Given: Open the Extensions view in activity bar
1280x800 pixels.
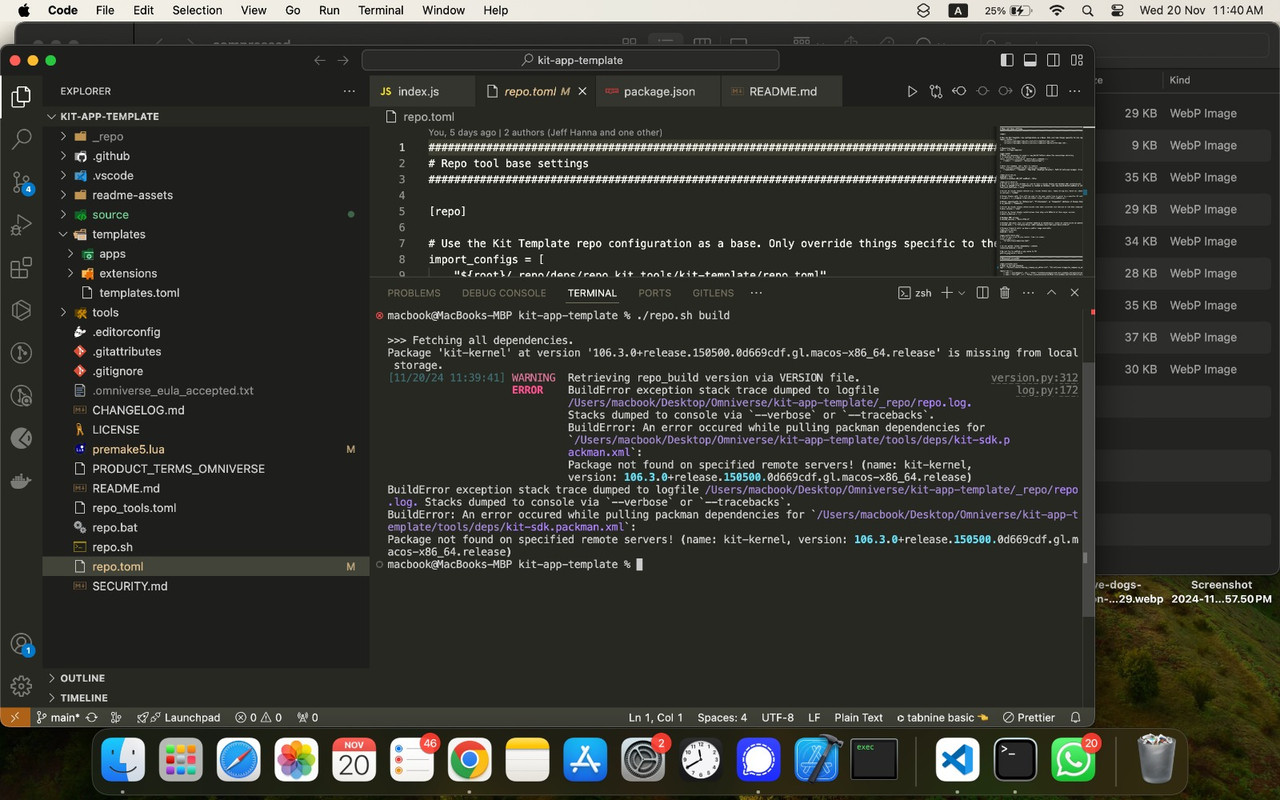Looking at the screenshot, I should [x=21, y=268].
